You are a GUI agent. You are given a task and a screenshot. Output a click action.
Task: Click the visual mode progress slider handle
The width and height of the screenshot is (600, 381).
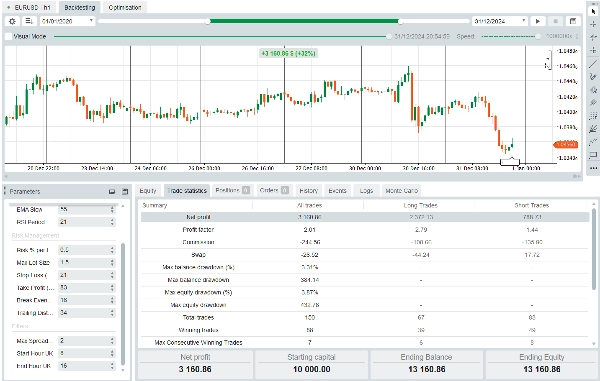(x=389, y=36)
